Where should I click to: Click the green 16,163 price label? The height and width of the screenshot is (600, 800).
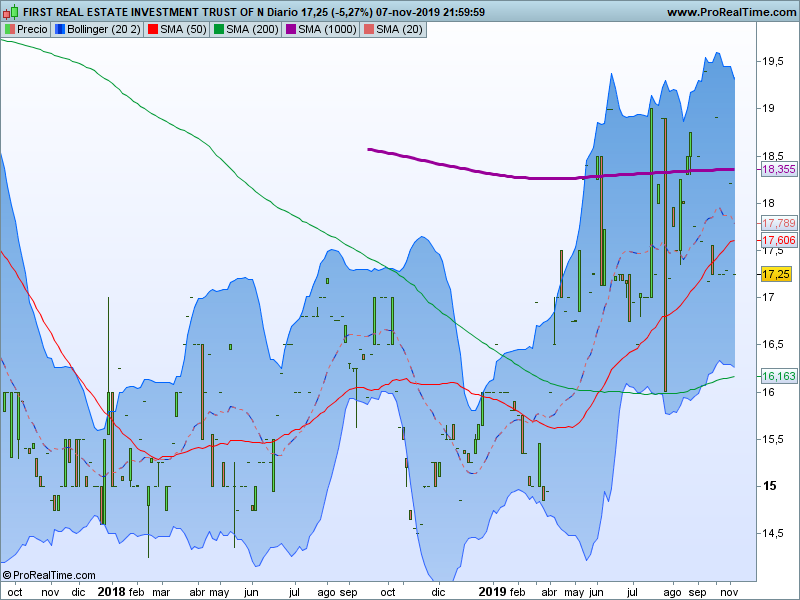(779, 376)
